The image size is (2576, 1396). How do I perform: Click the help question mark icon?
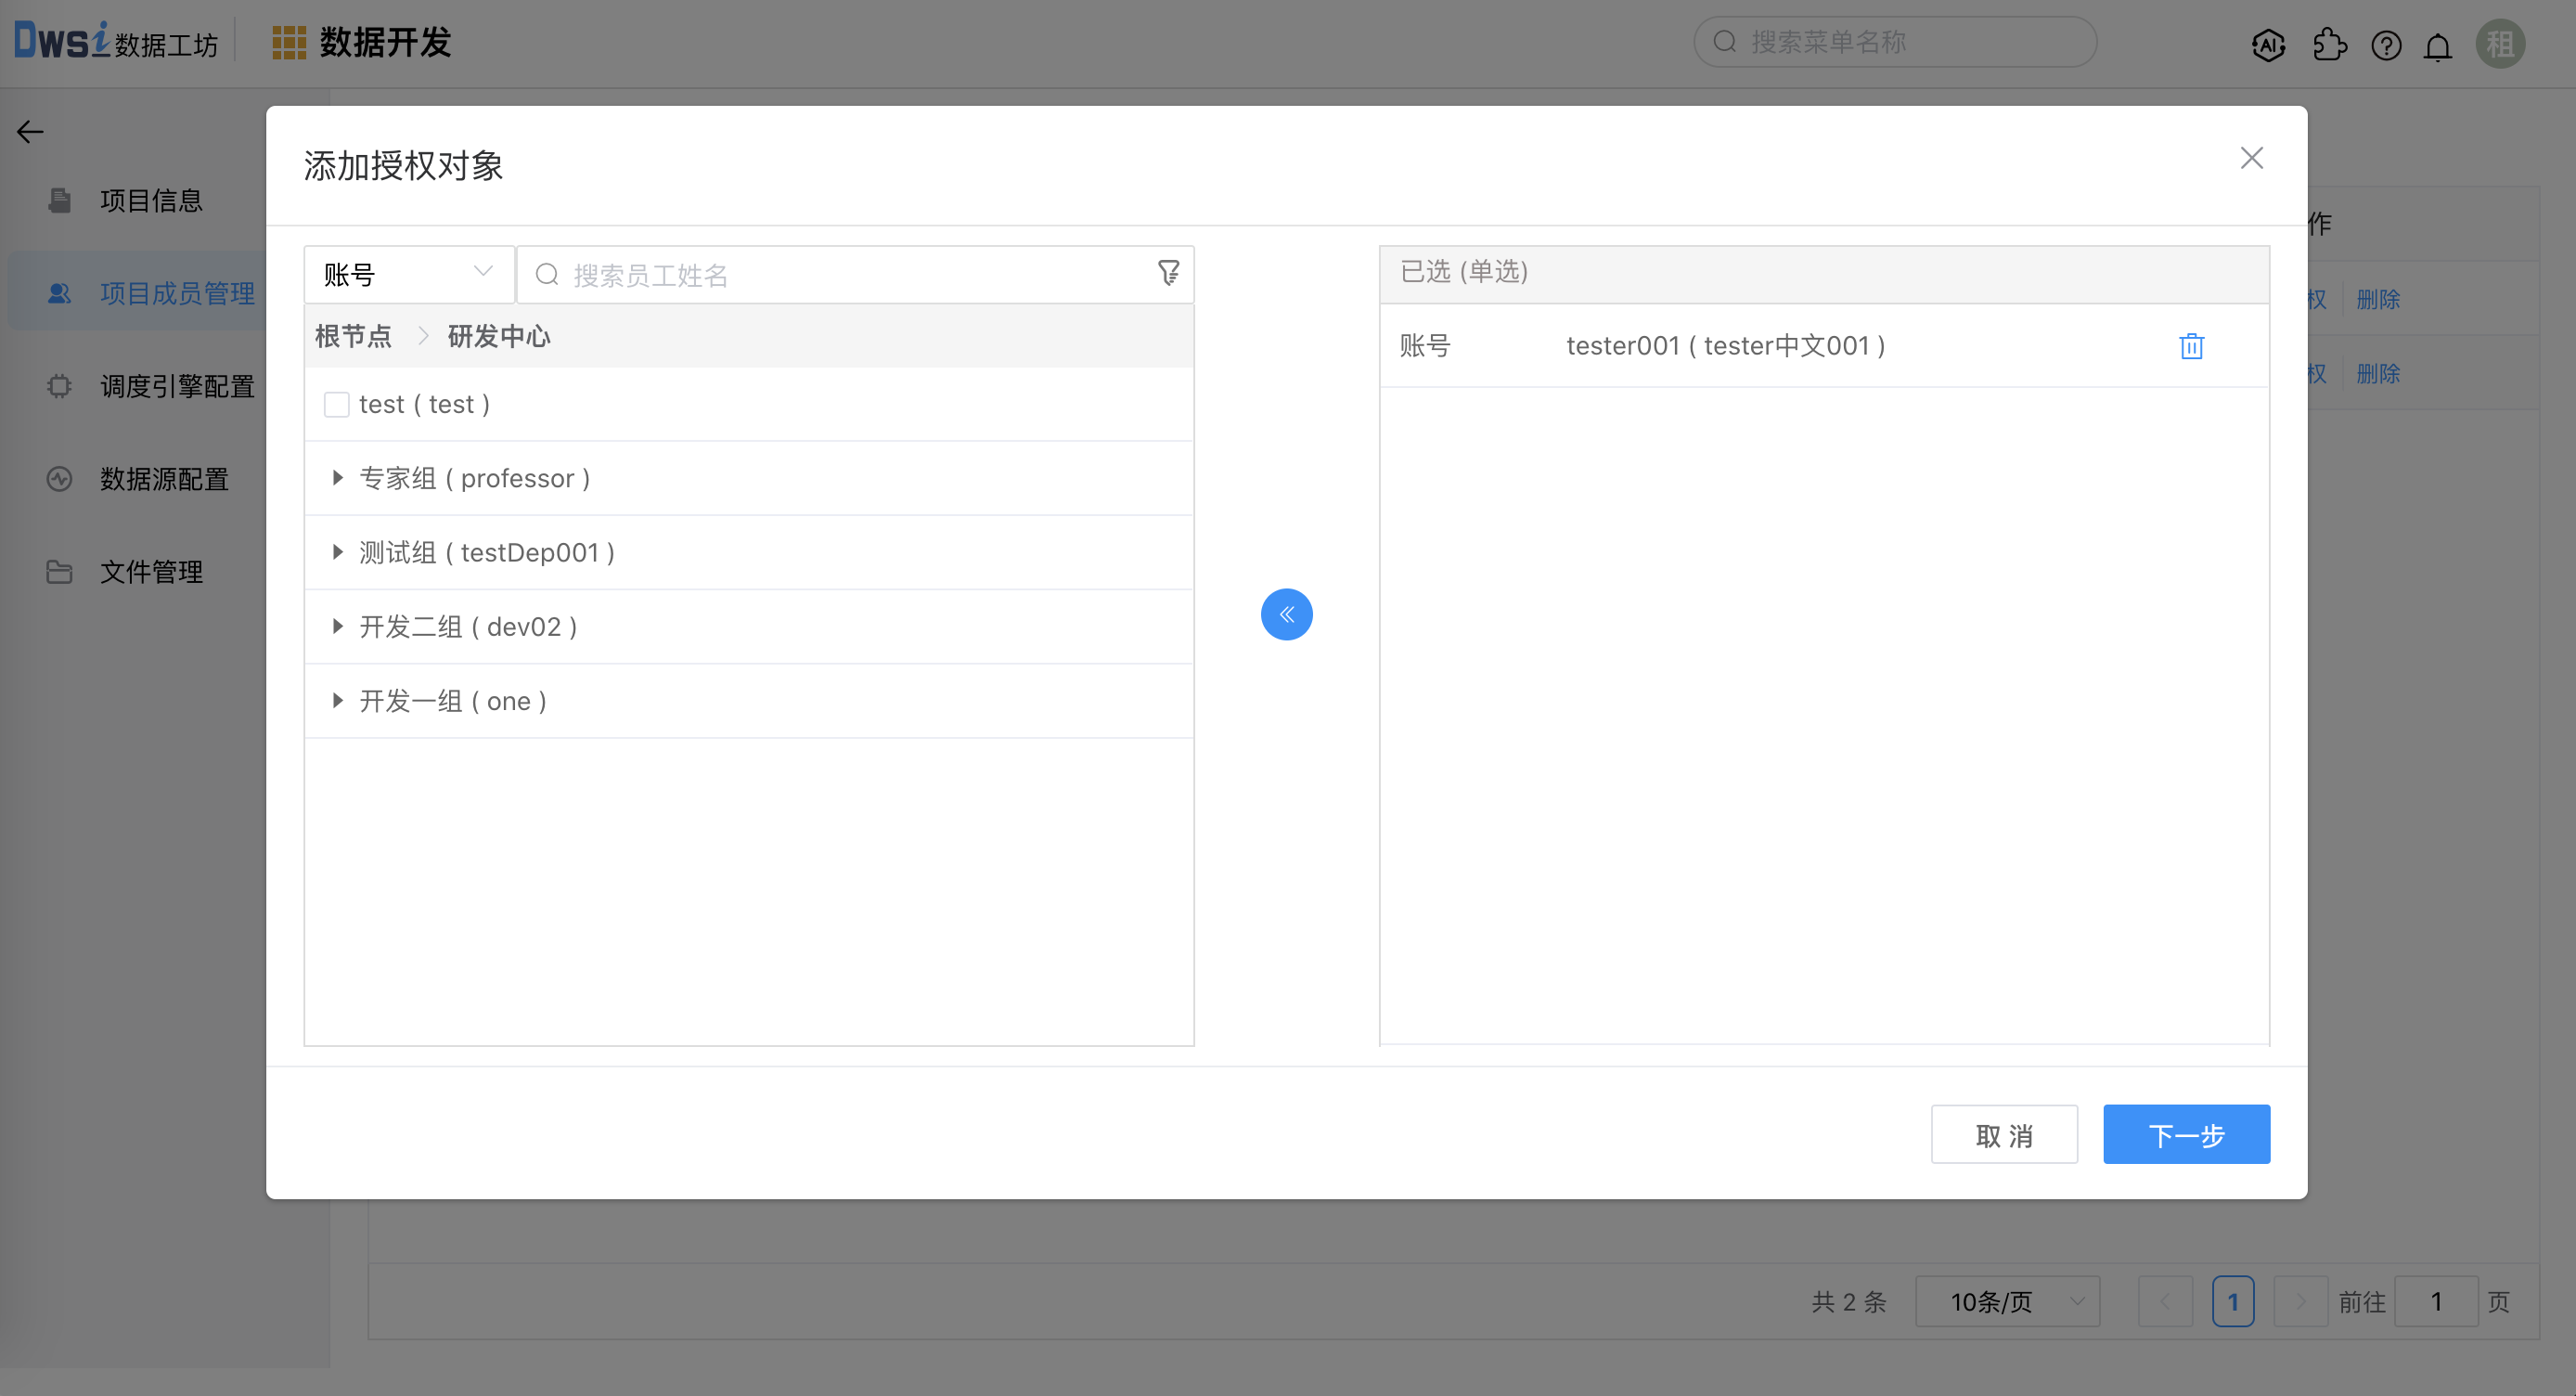coord(2386,45)
